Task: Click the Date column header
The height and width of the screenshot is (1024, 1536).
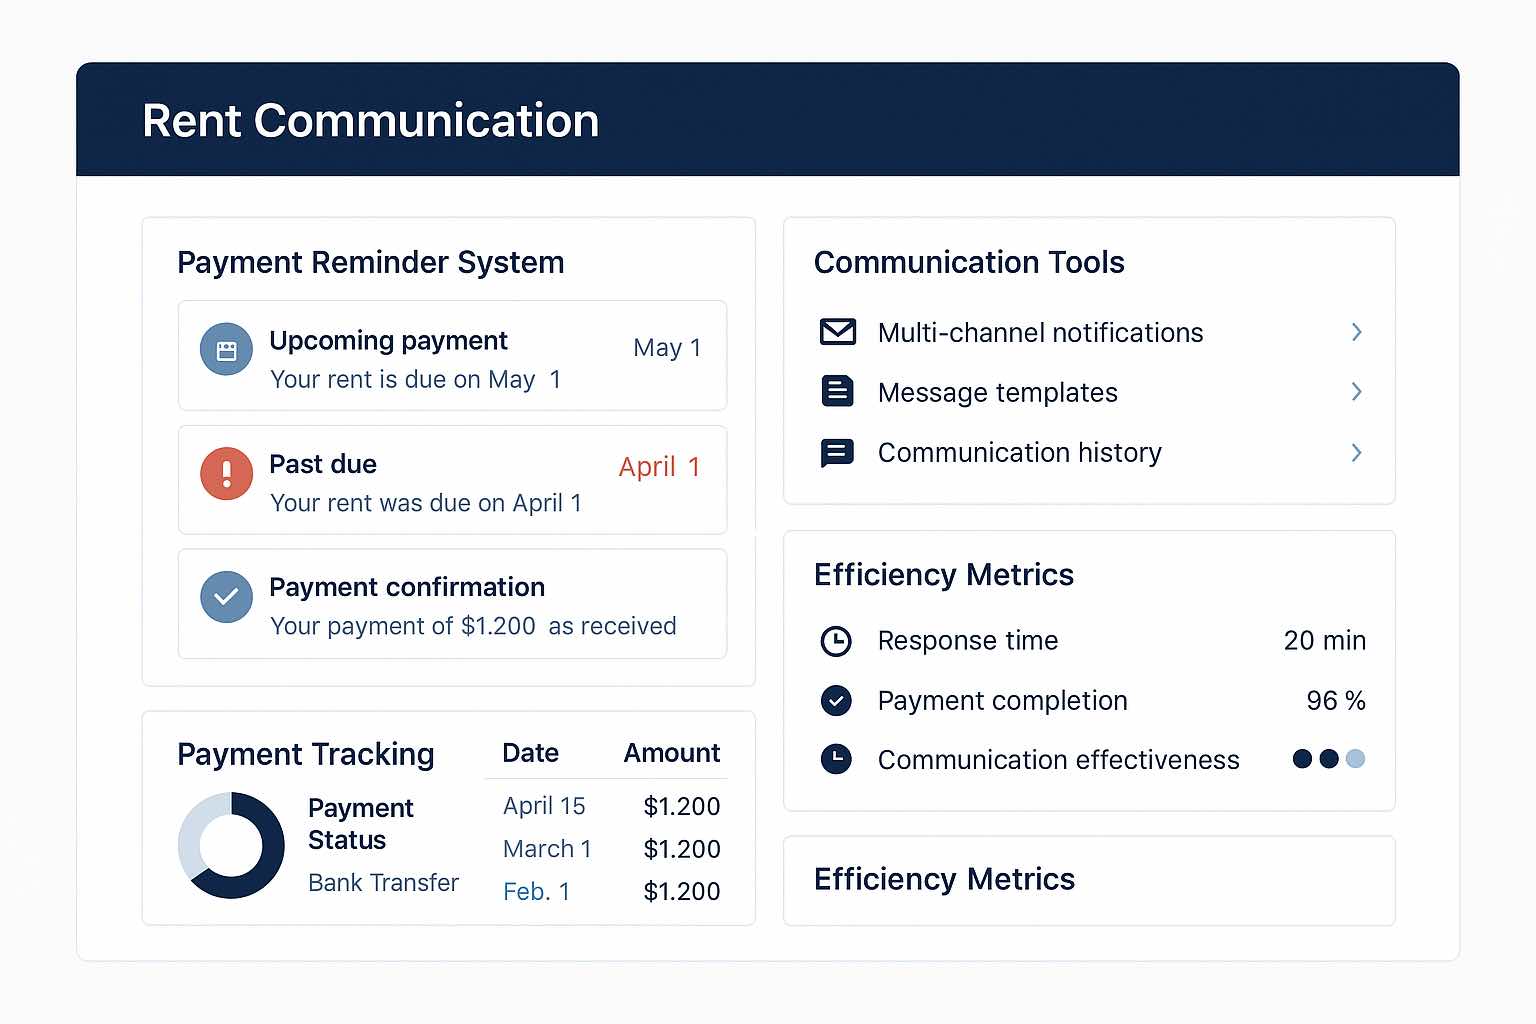Action: coord(530,753)
